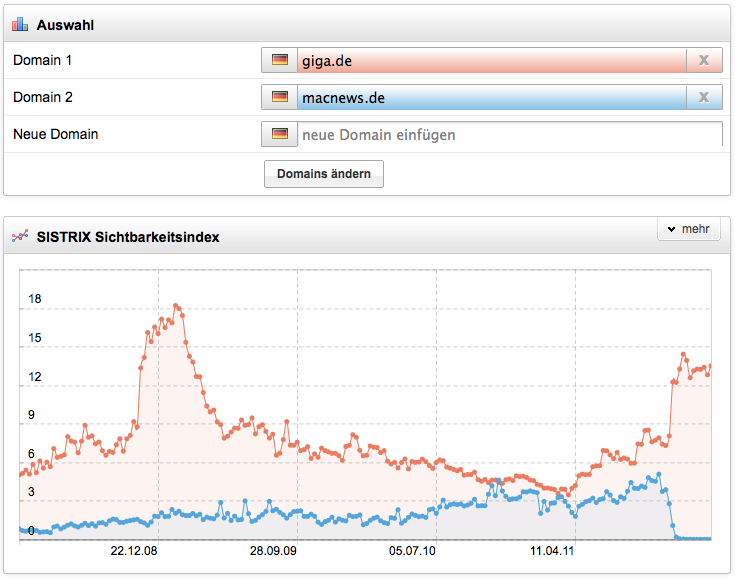The image size is (735, 580).
Task: Open the country flag selector for Neue Domain
Action: pos(279,134)
